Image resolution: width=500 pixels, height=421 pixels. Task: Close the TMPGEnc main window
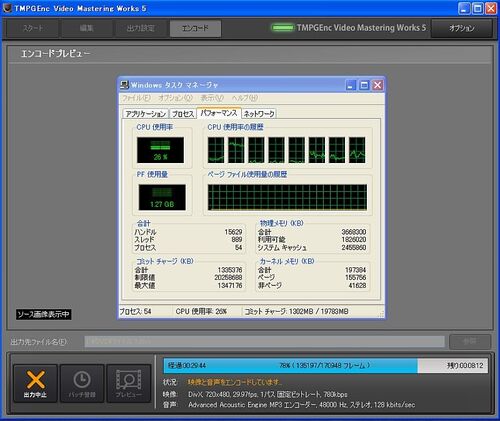pyautogui.click(x=491, y=8)
